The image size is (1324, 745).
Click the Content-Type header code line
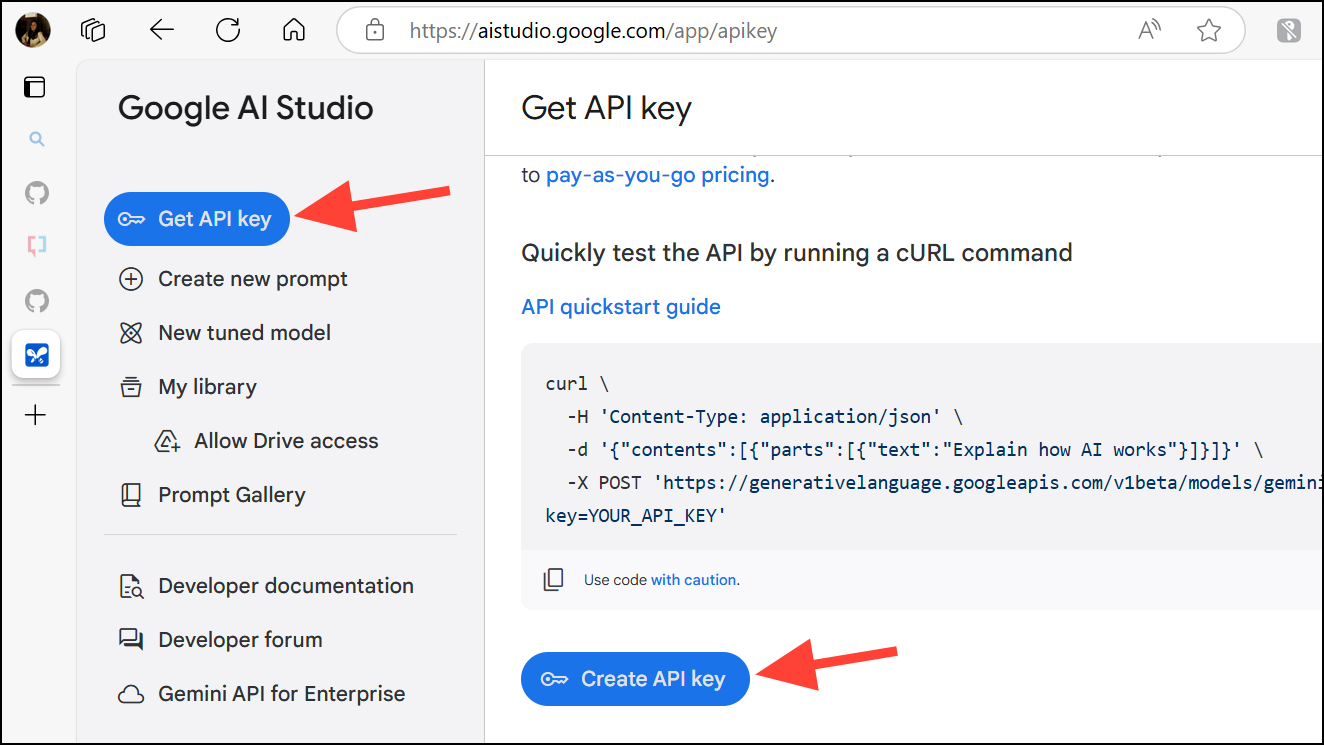765,417
